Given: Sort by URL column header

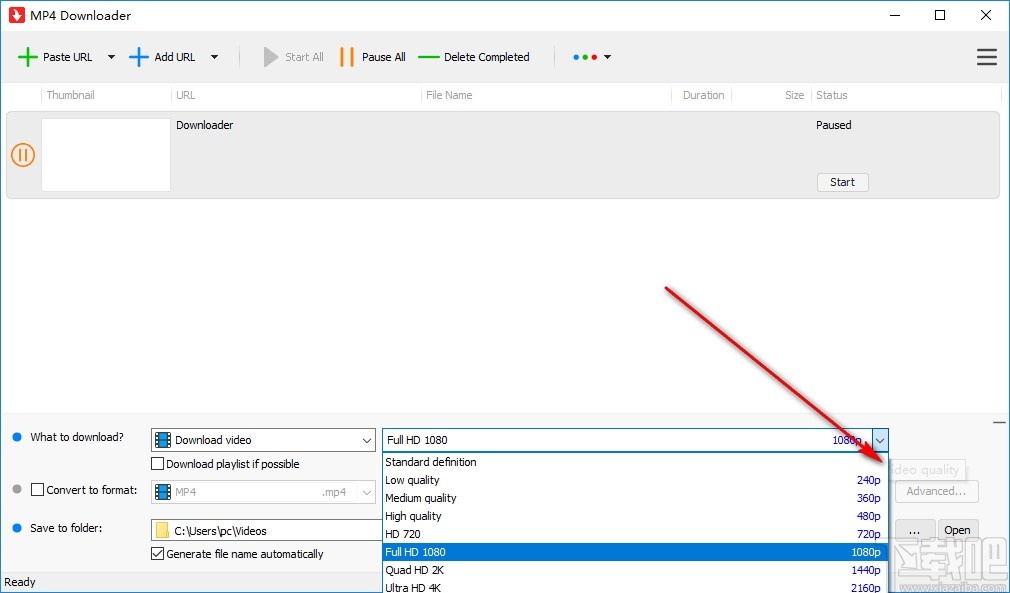Looking at the screenshot, I should (186, 95).
